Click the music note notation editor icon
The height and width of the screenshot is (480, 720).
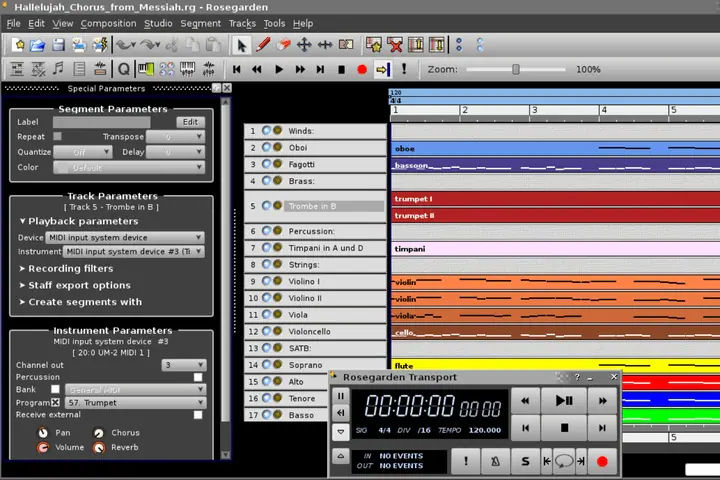pos(58,69)
